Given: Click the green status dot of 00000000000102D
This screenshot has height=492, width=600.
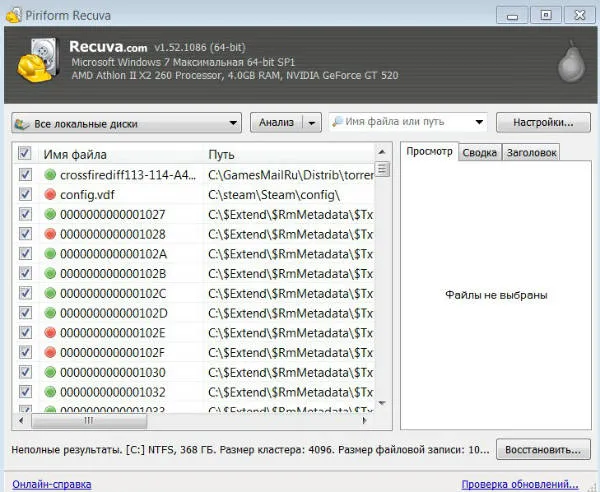Looking at the screenshot, I should coord(50,313).
